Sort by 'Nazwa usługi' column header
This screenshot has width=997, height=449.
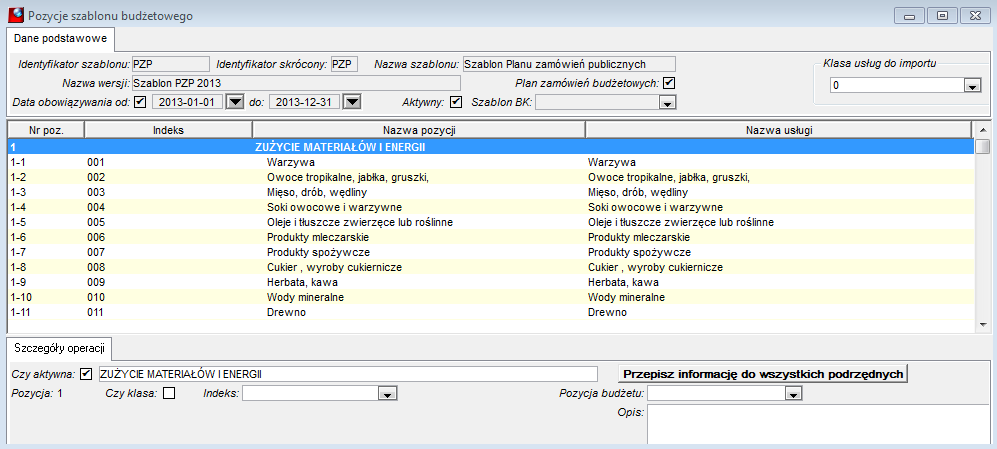(779, 130)
